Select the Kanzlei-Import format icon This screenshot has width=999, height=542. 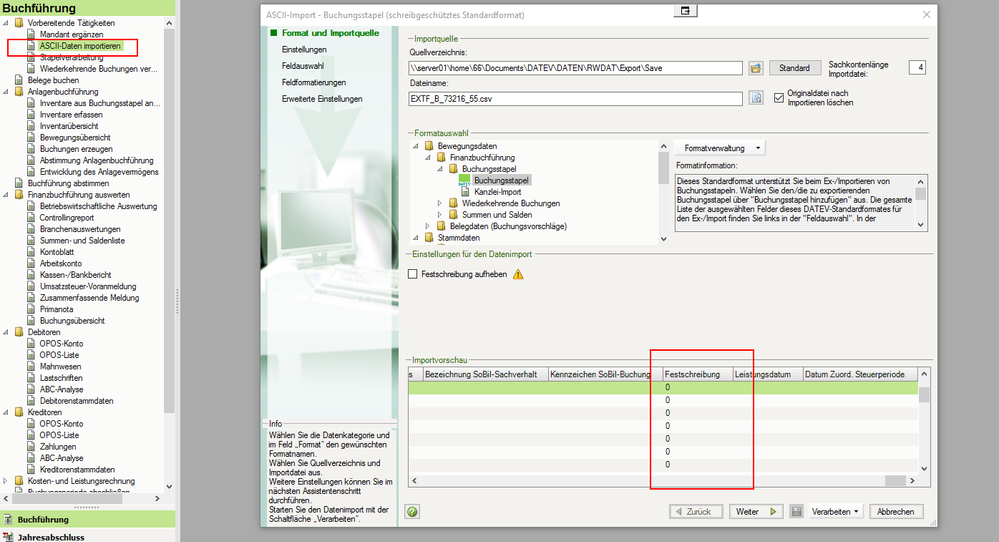click(x=466, y=191)
